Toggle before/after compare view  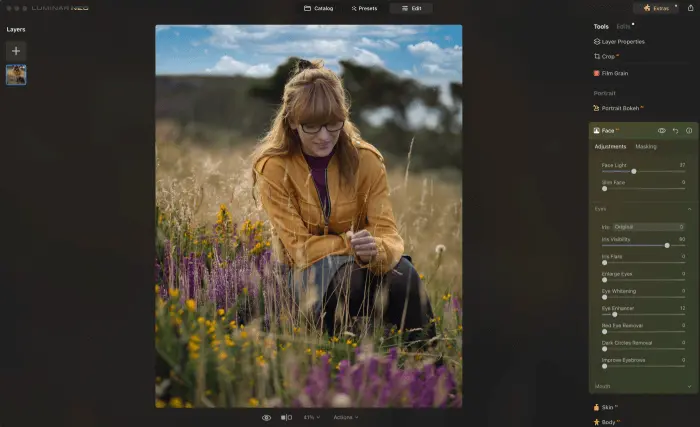(286, 418)
